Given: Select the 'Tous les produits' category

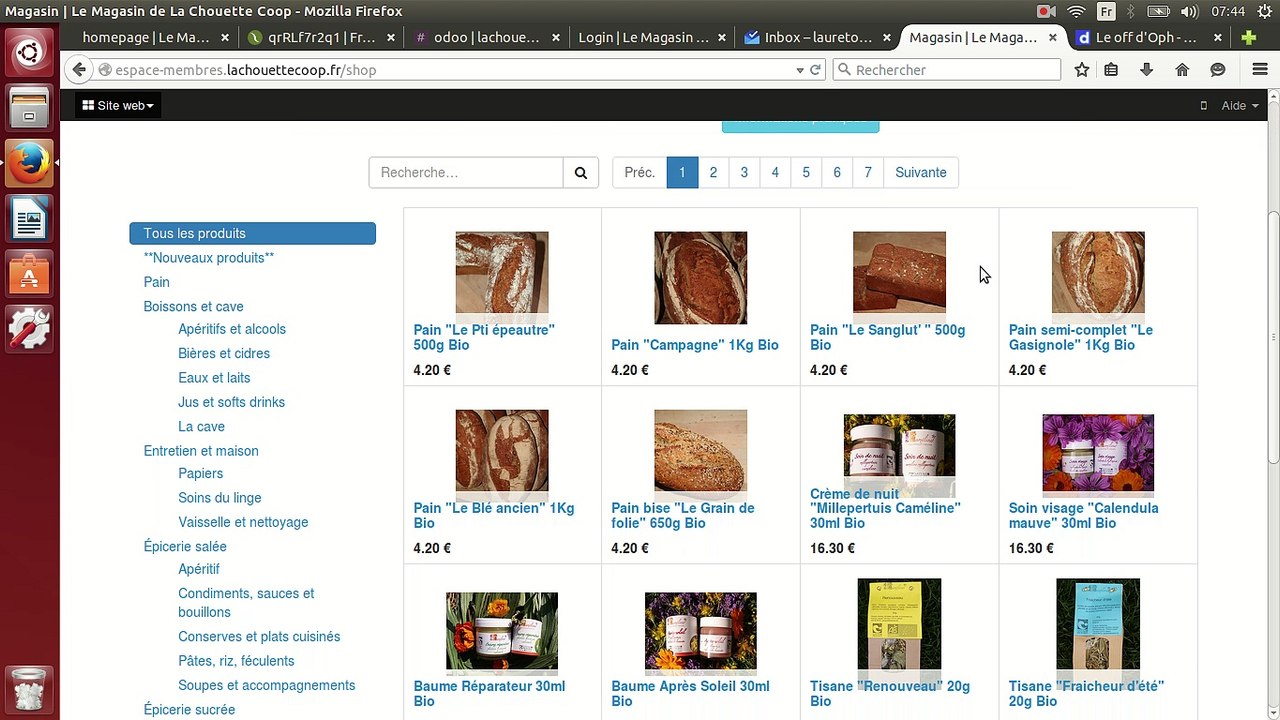Looking at the screenshot, I should (x=253, y=233).
